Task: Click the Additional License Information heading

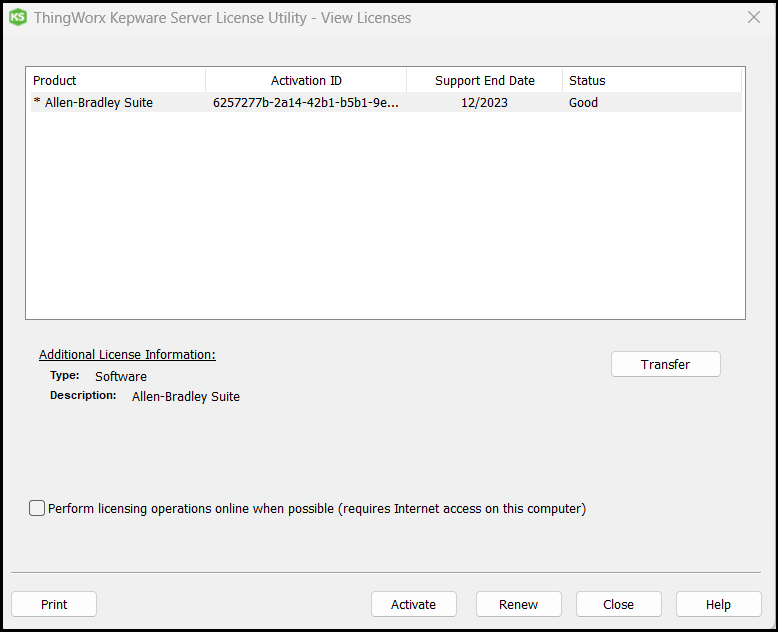Action: click(x=127, y=355)
